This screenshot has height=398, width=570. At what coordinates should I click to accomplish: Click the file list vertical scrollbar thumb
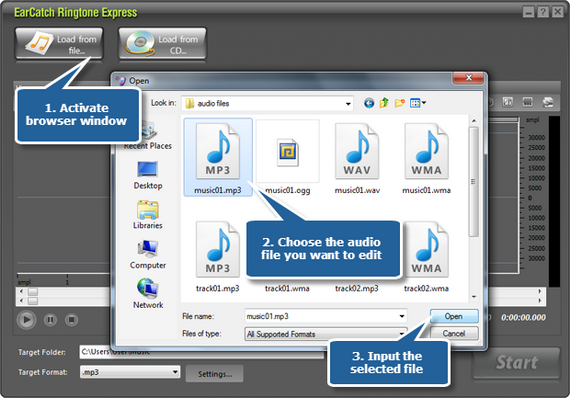[473, 182]
